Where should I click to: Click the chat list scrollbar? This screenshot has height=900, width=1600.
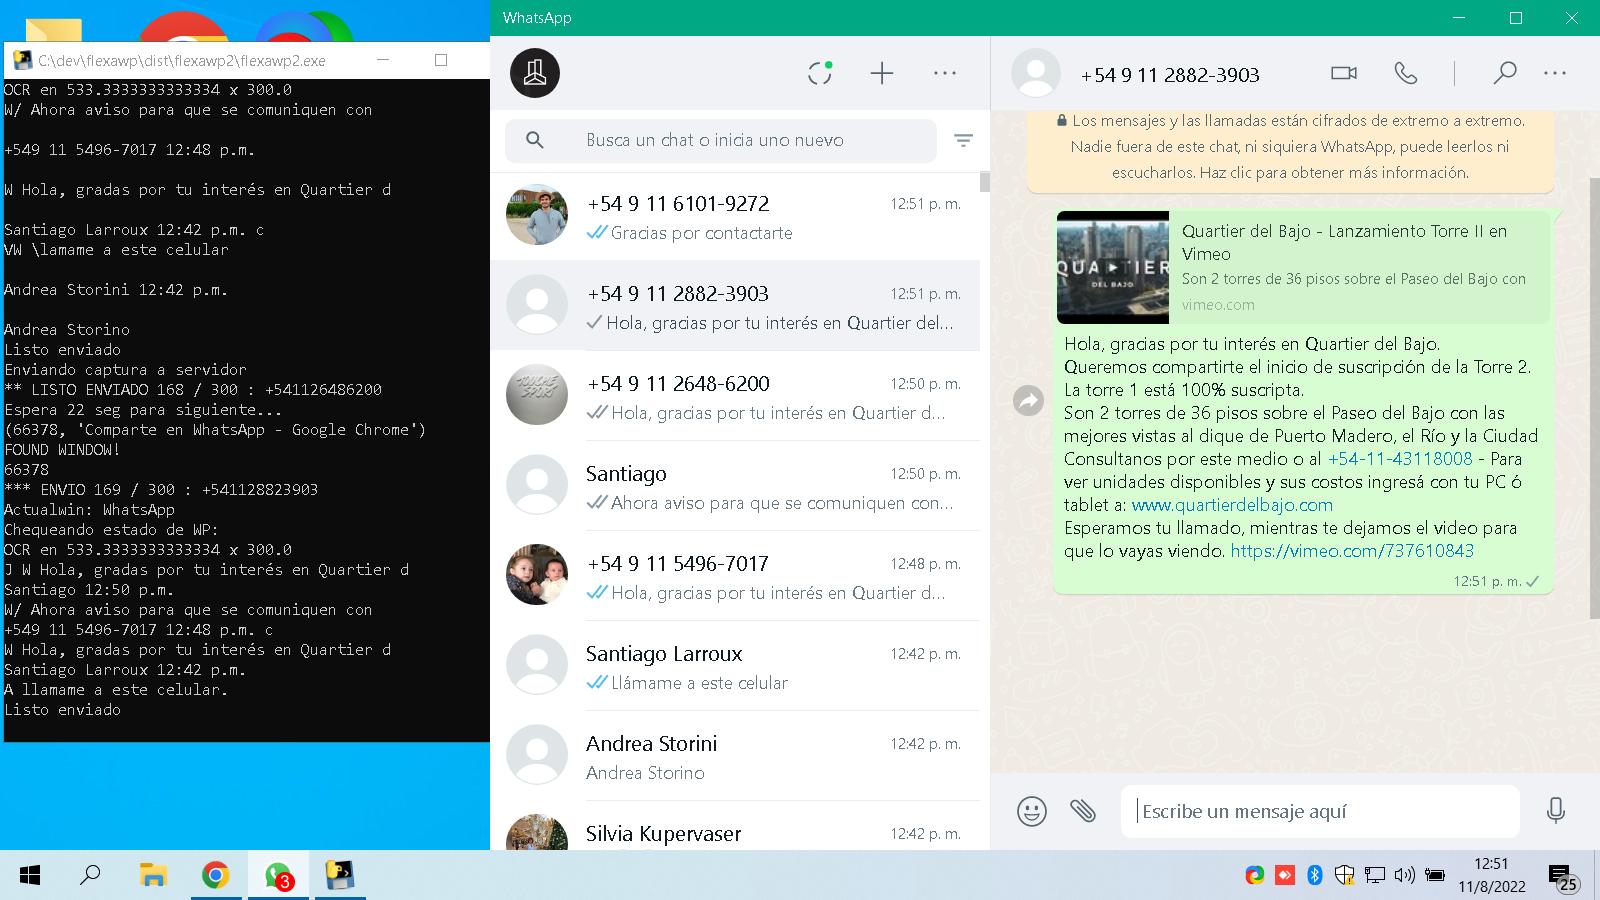pyautogui.click(x=985, y=182)
